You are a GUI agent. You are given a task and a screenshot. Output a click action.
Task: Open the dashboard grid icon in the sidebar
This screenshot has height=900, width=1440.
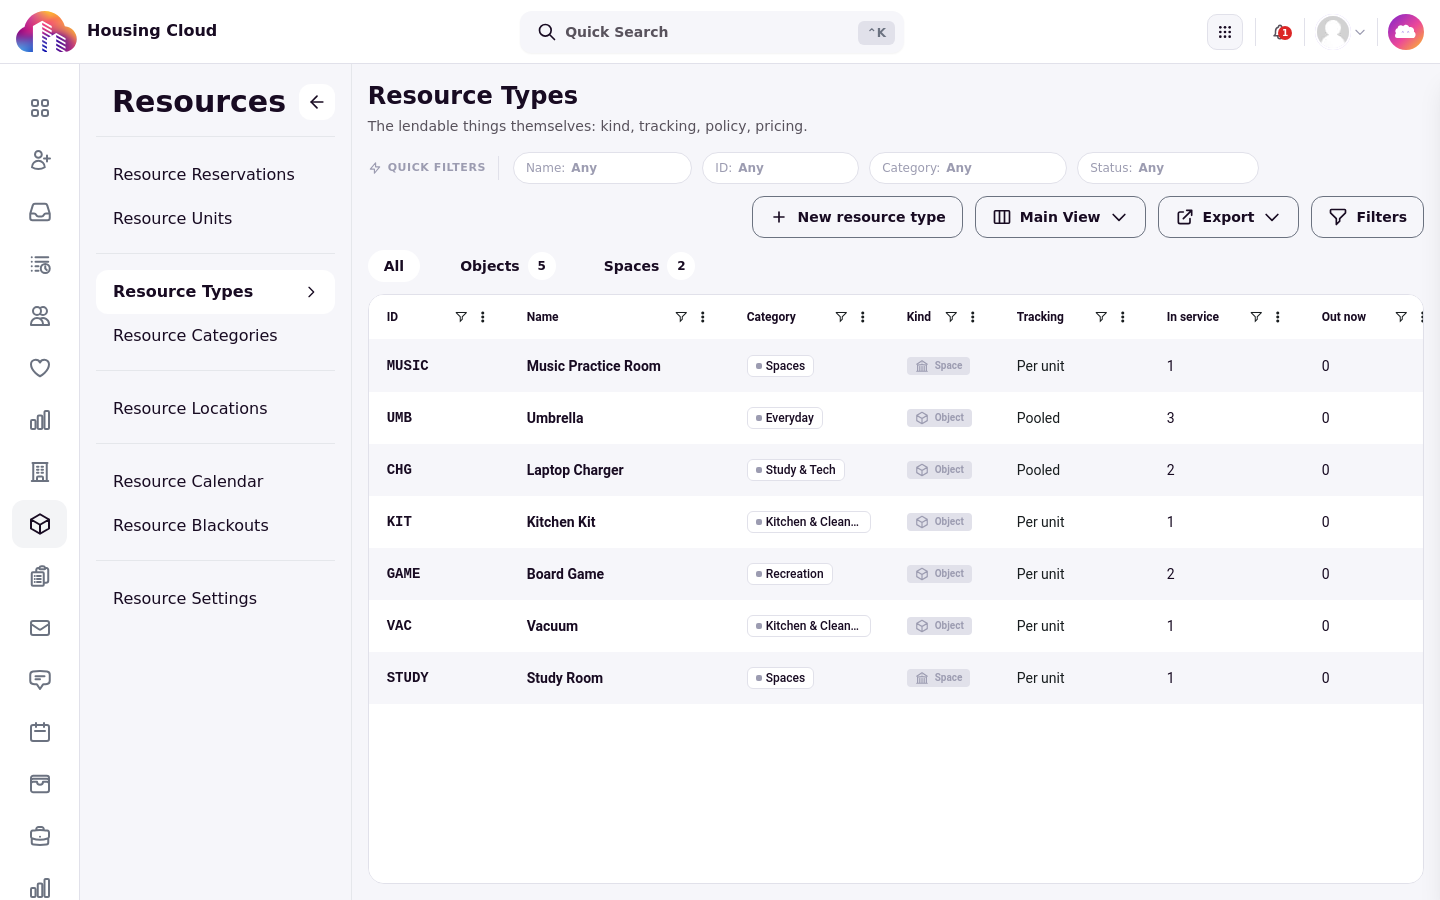[40, 108]
